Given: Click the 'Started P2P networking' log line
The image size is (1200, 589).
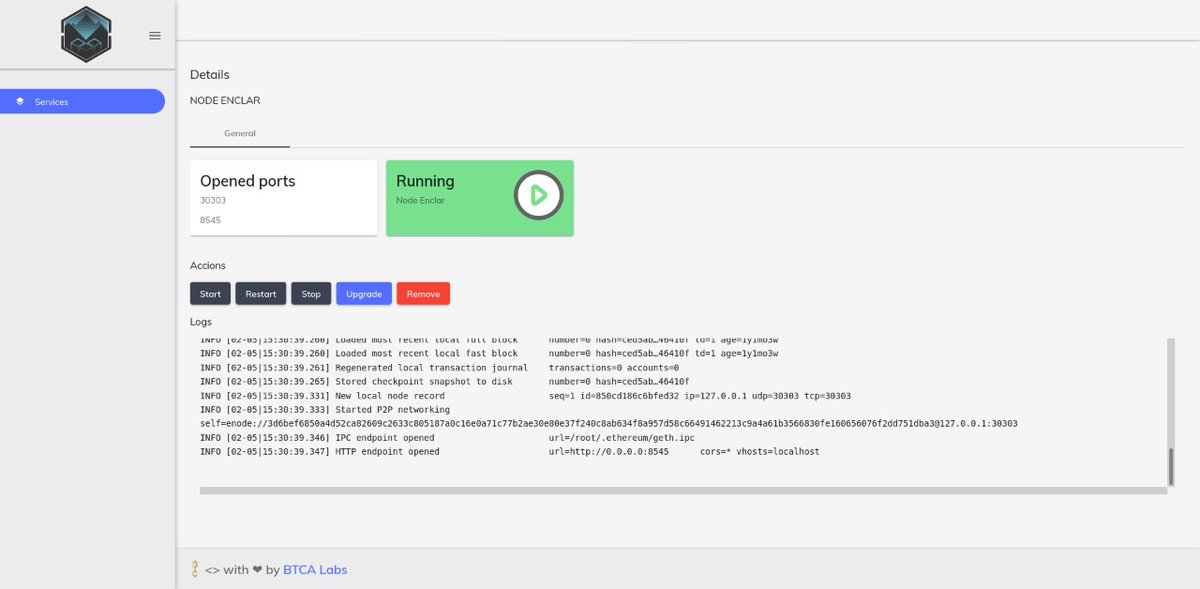Looking at the screenshot, I should (325, 410).
